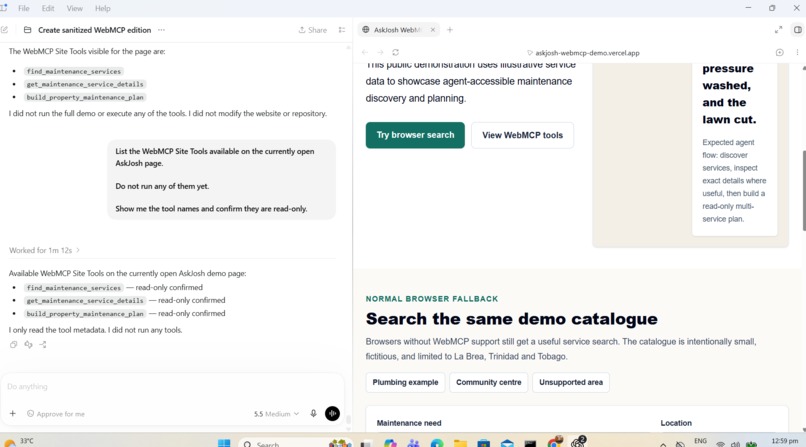806x447 pixels.
Task: Toggle Approve for me option
Action: click(x=56, y=414)
